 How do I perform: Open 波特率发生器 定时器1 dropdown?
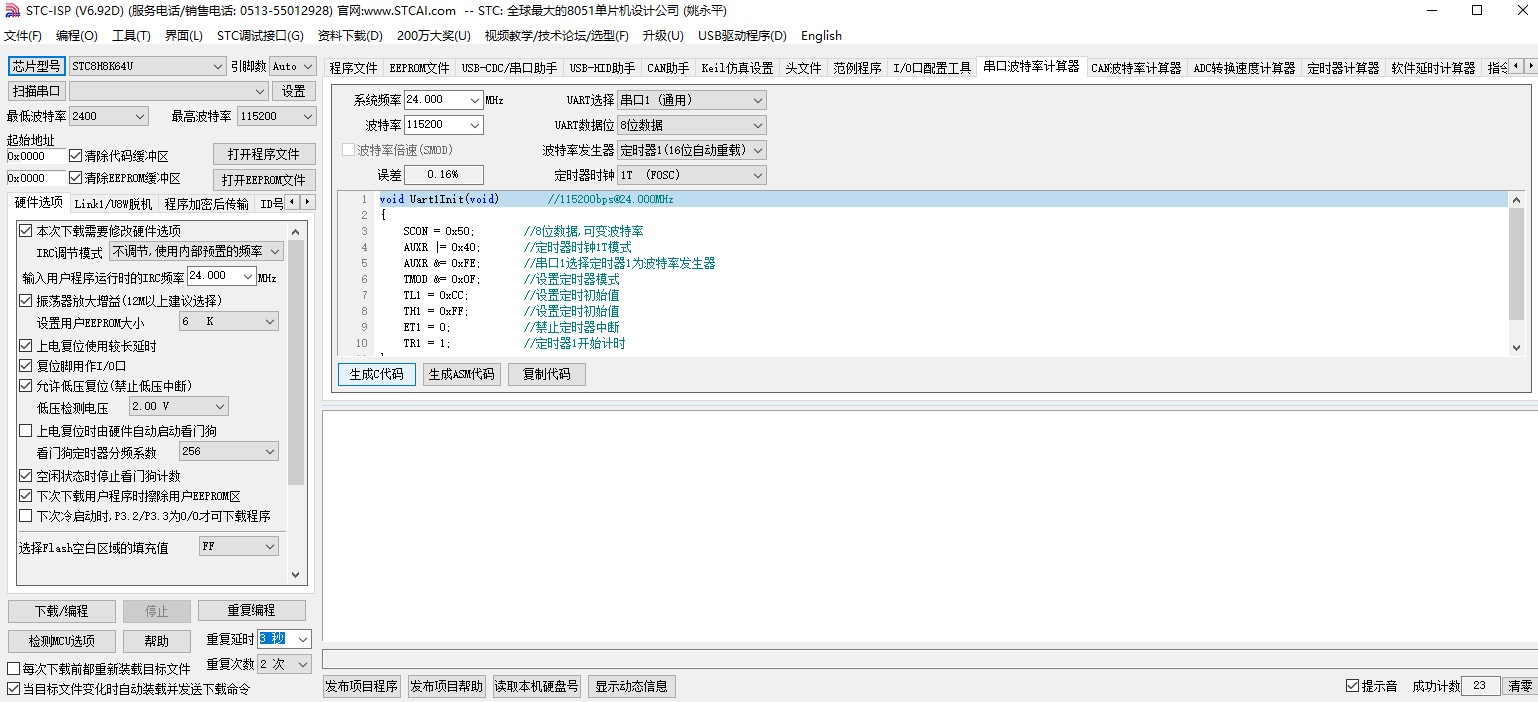[x=692, y=150]
